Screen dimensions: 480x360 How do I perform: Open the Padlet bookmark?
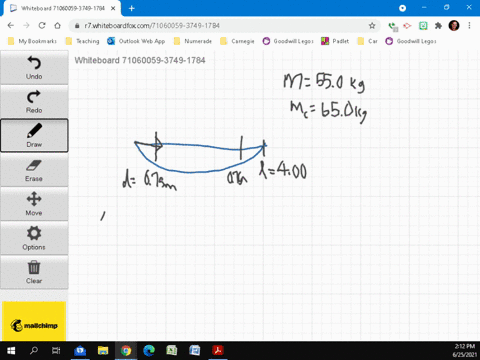click(335, 41)
